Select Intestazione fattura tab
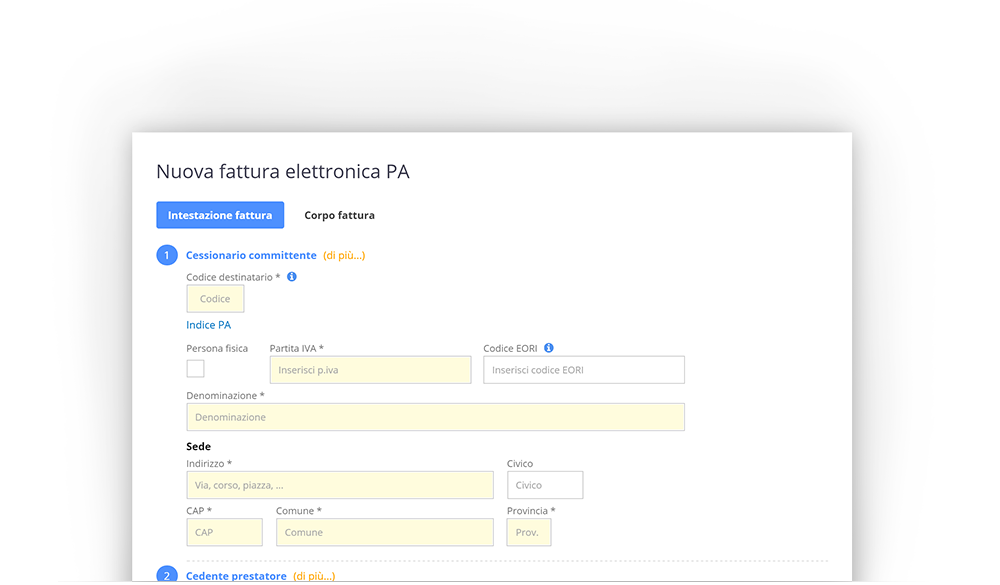The width and height of the screenshot is (1000, 585). (x=220, y=215)
